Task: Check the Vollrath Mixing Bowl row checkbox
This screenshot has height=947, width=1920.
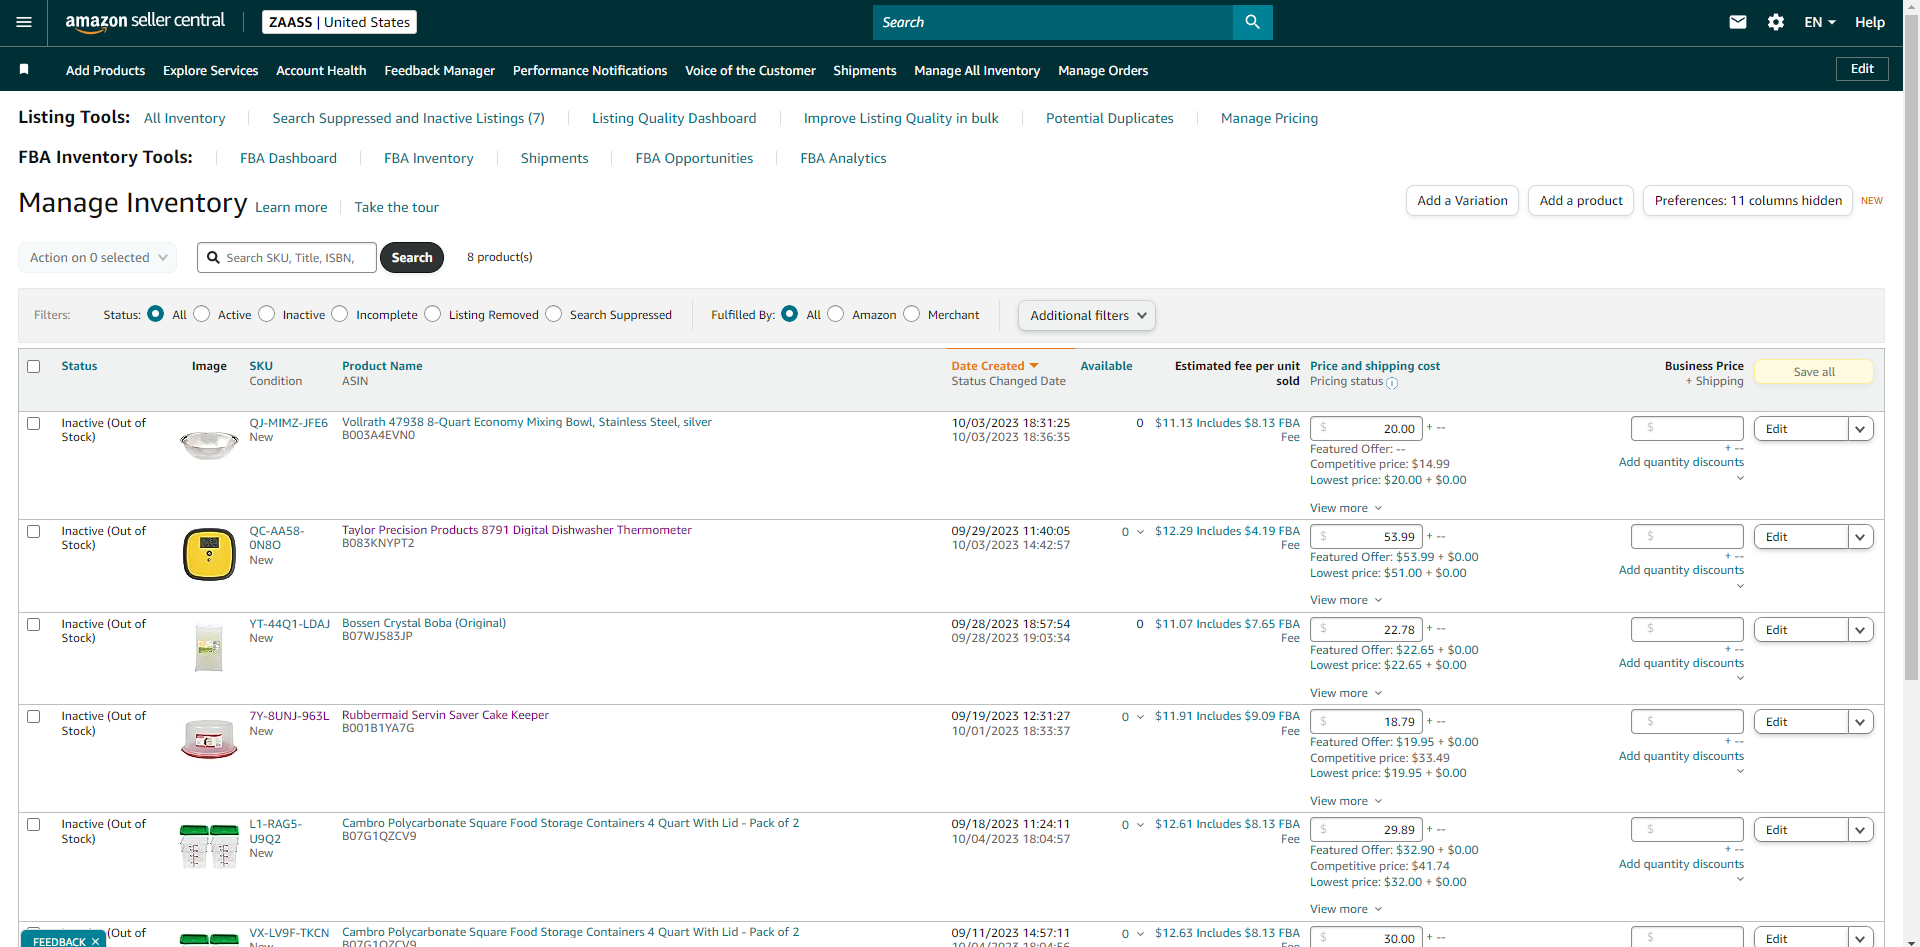Action: [34, 423]
